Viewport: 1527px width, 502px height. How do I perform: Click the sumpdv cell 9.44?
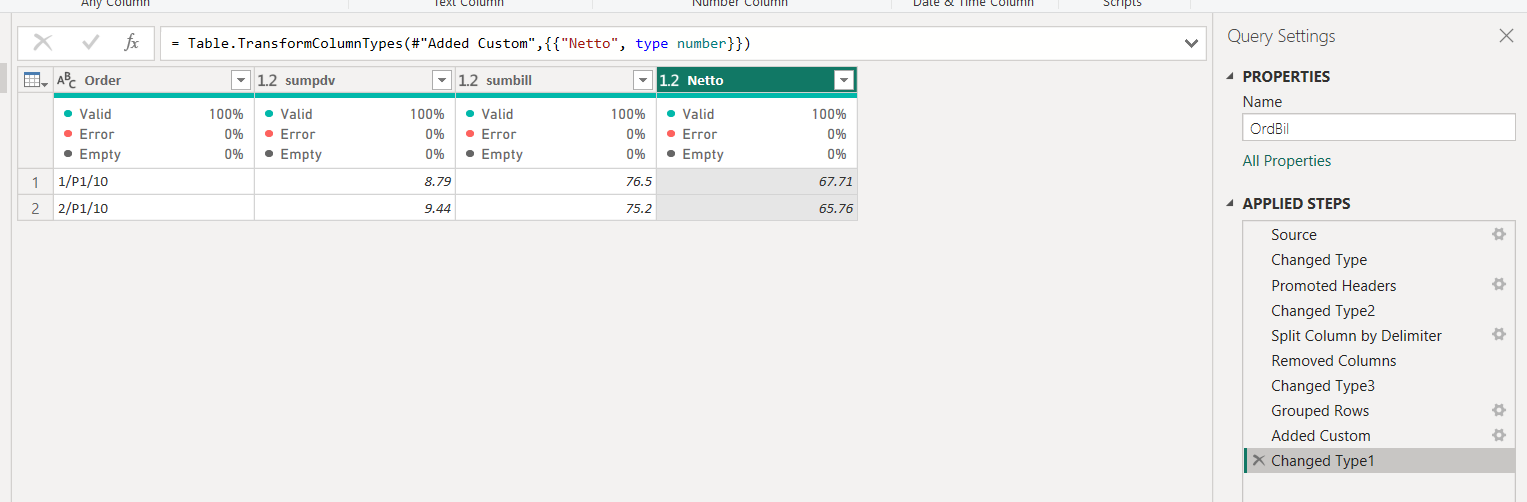355,208
